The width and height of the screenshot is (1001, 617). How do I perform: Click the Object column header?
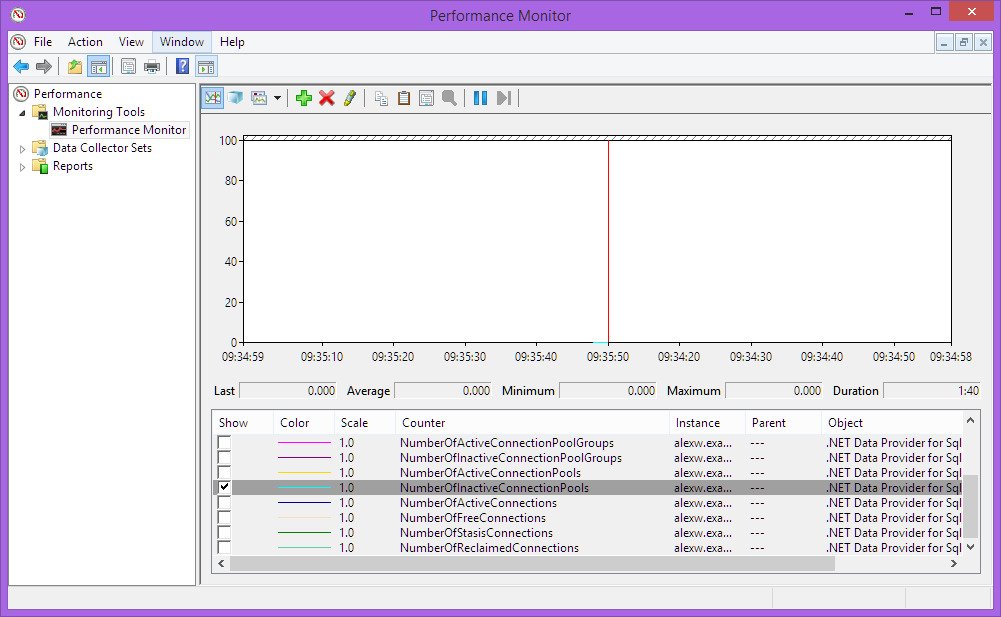(892, 423)
